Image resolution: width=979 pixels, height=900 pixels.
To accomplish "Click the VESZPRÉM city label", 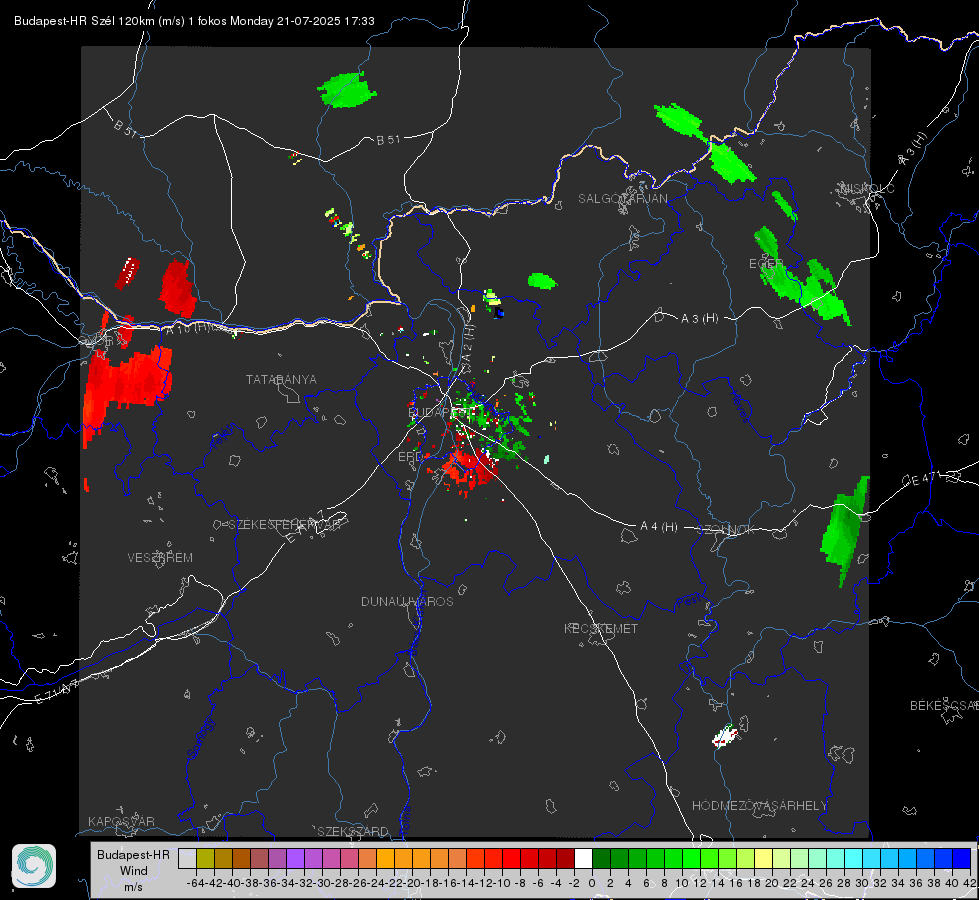I will coord(160,558).
